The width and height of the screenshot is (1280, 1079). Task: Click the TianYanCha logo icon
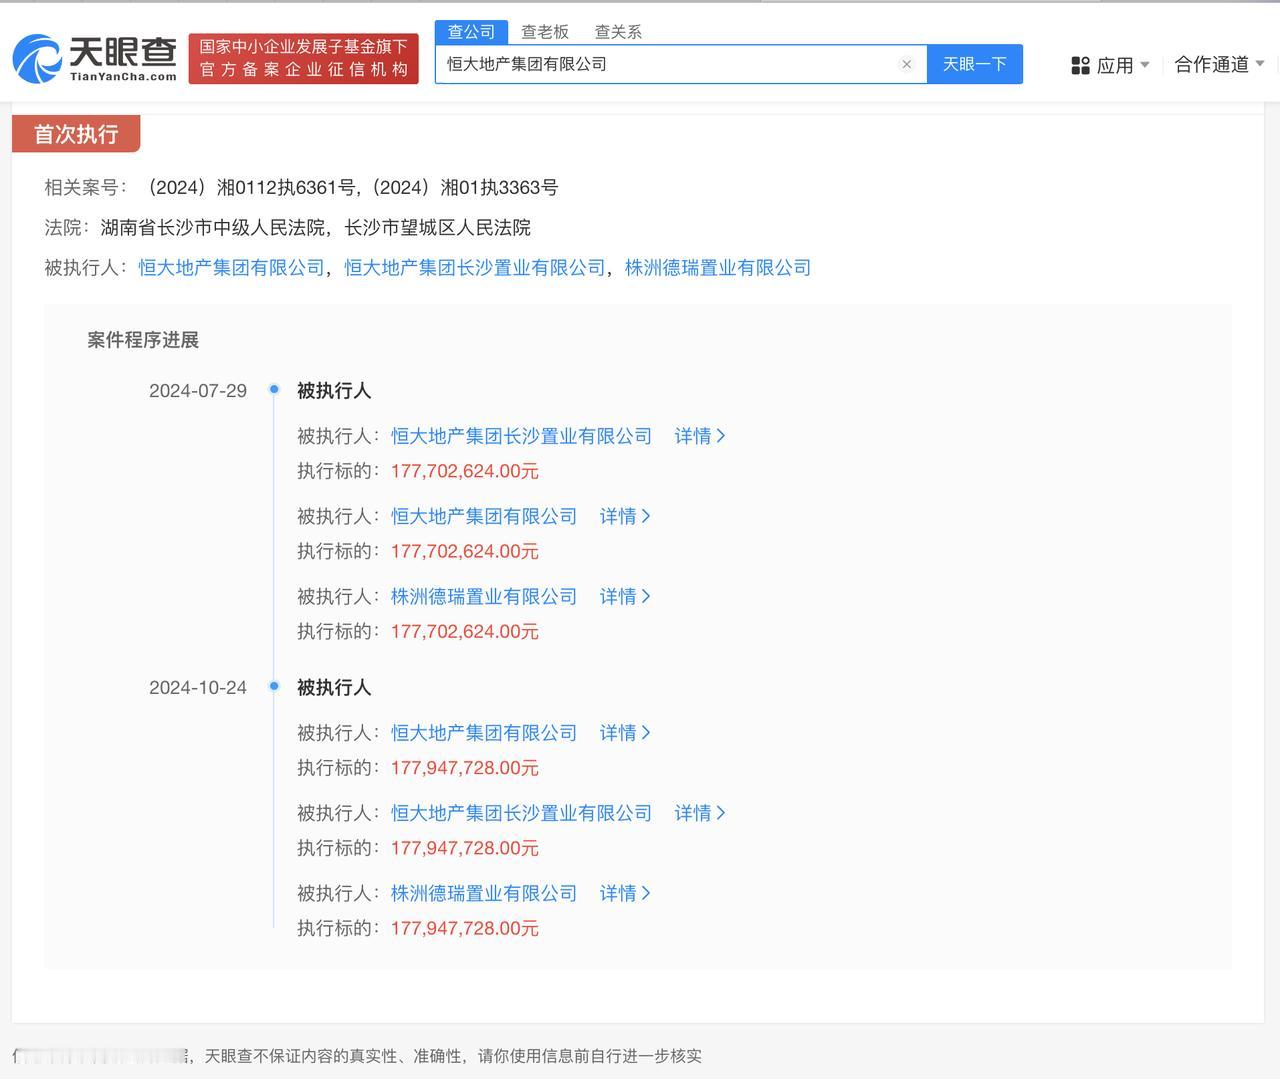pos(37,59)
